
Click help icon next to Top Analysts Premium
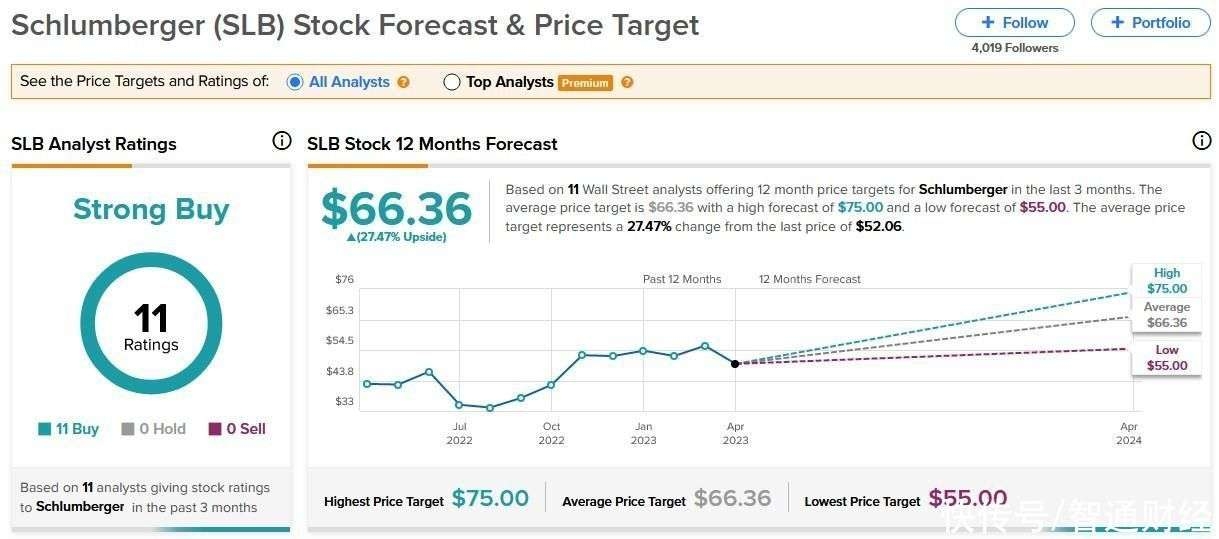coord(627,82)
